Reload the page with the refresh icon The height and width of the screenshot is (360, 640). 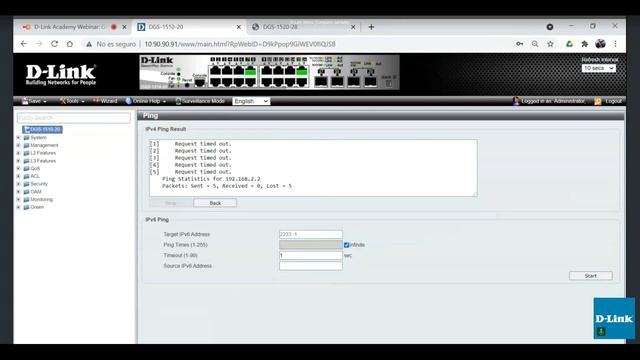pos(54,44)
